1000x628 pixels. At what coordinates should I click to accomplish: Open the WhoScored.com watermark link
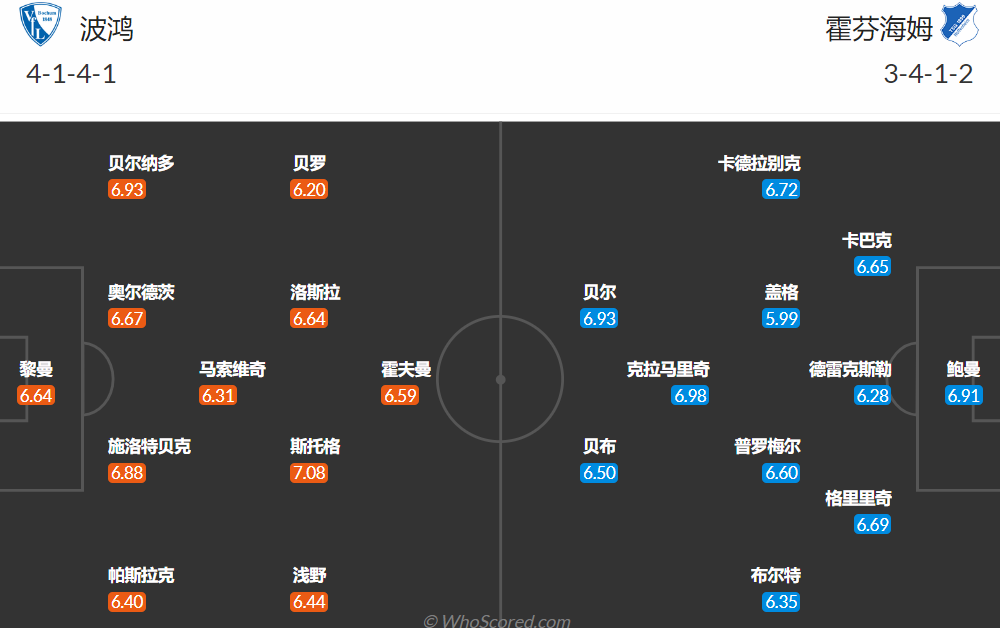pyautogui.click(x=497, y=620)
